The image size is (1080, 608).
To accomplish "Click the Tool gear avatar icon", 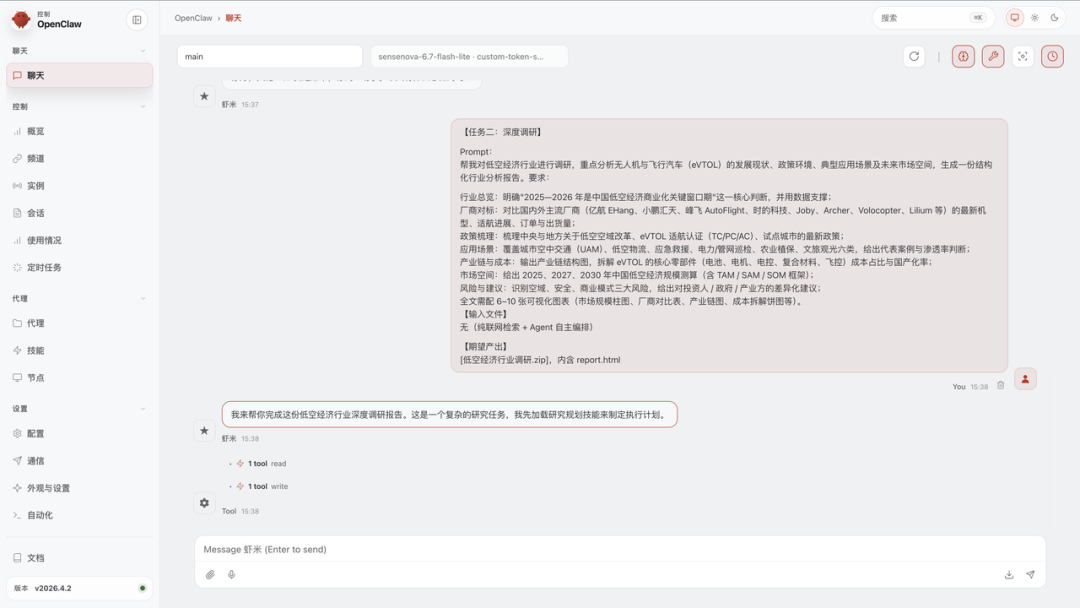I will click(204, 503).
